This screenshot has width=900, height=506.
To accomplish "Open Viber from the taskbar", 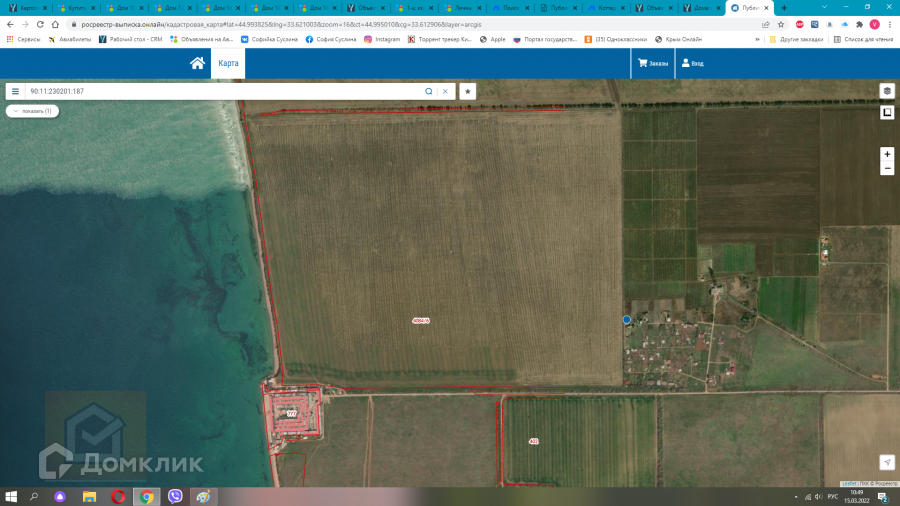I will coord(175,497).
